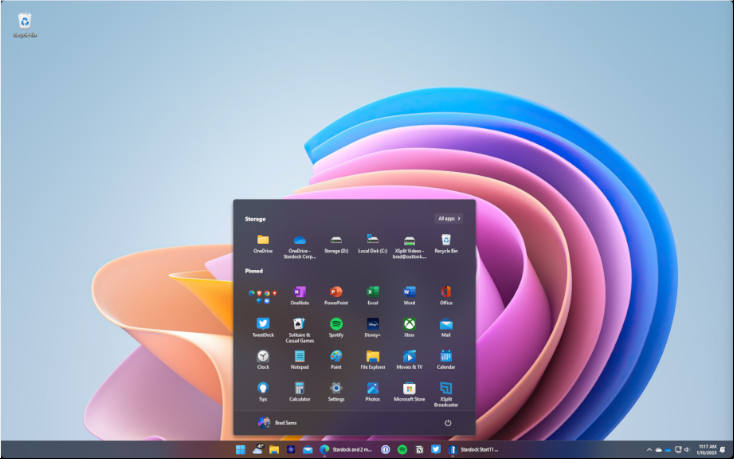Switch to the Edge Stardock window on taskbar
The height and width of the screenshot is (459, 734).
[346, 450]
